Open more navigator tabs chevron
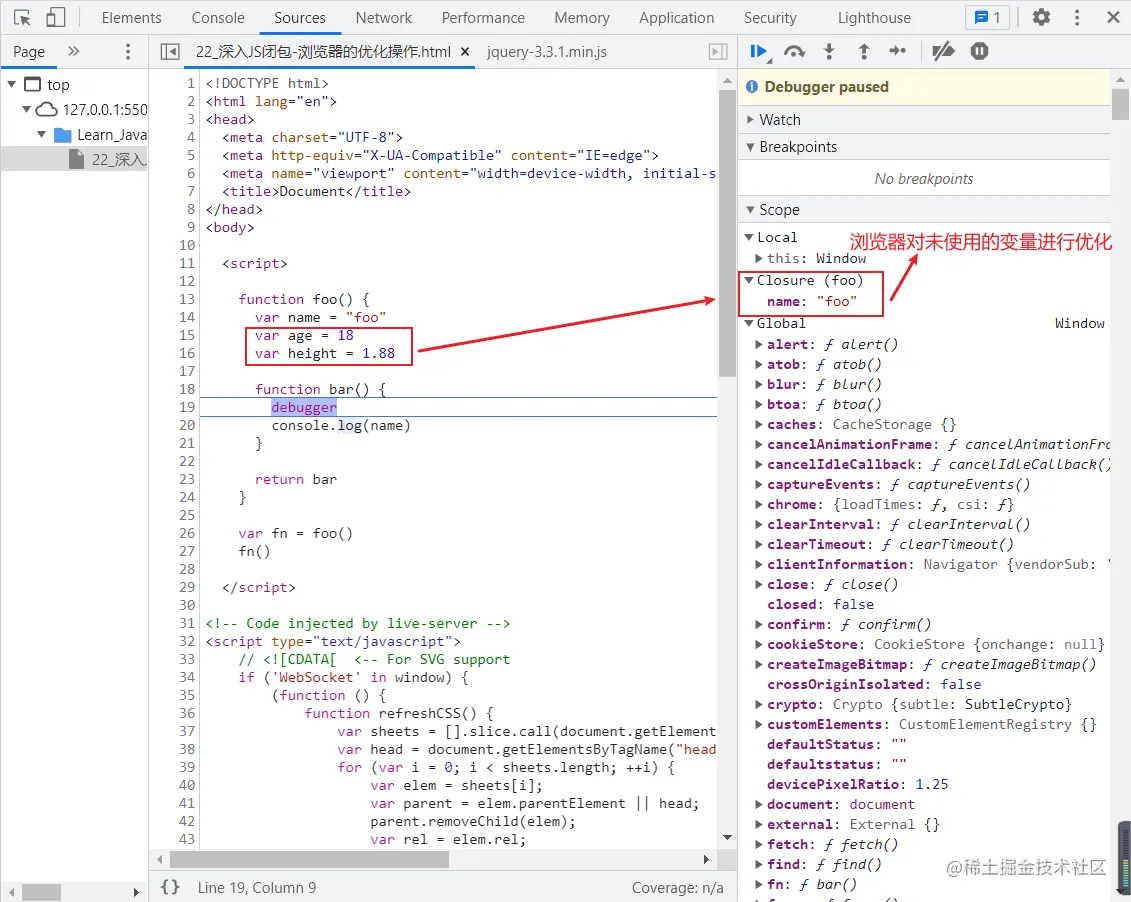1131x902 pixels. pos(73,51)
